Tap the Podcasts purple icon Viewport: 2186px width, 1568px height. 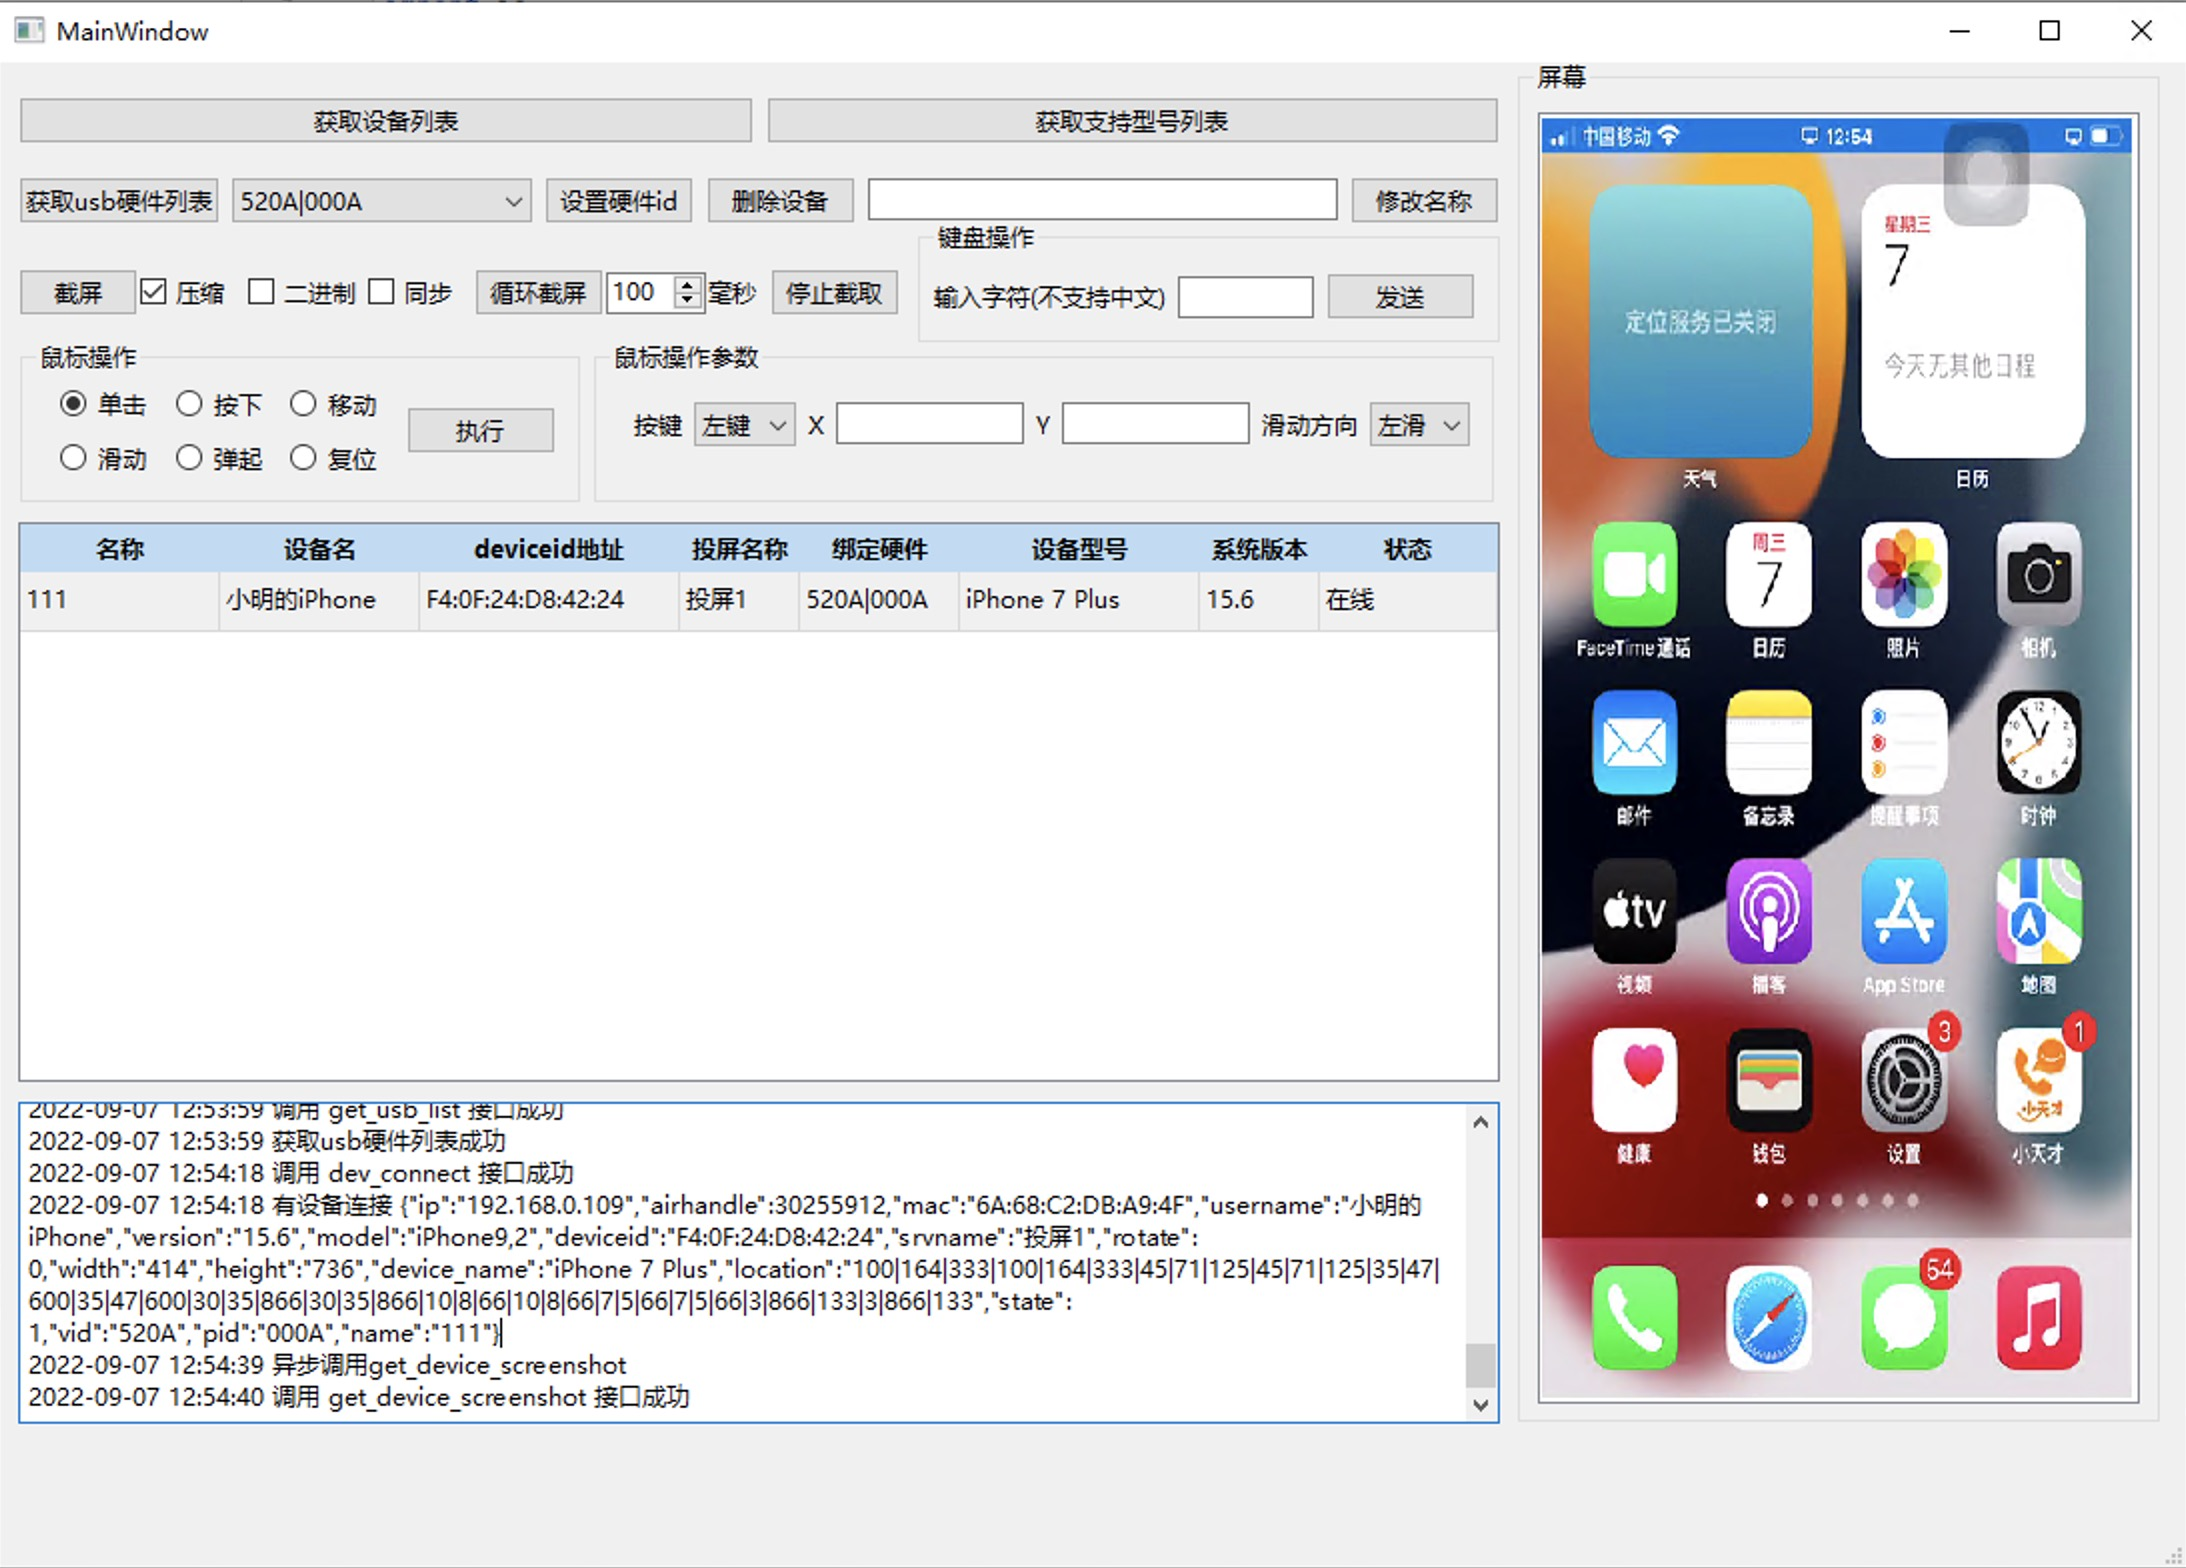pyautogui.click(x=1768, y=912)
